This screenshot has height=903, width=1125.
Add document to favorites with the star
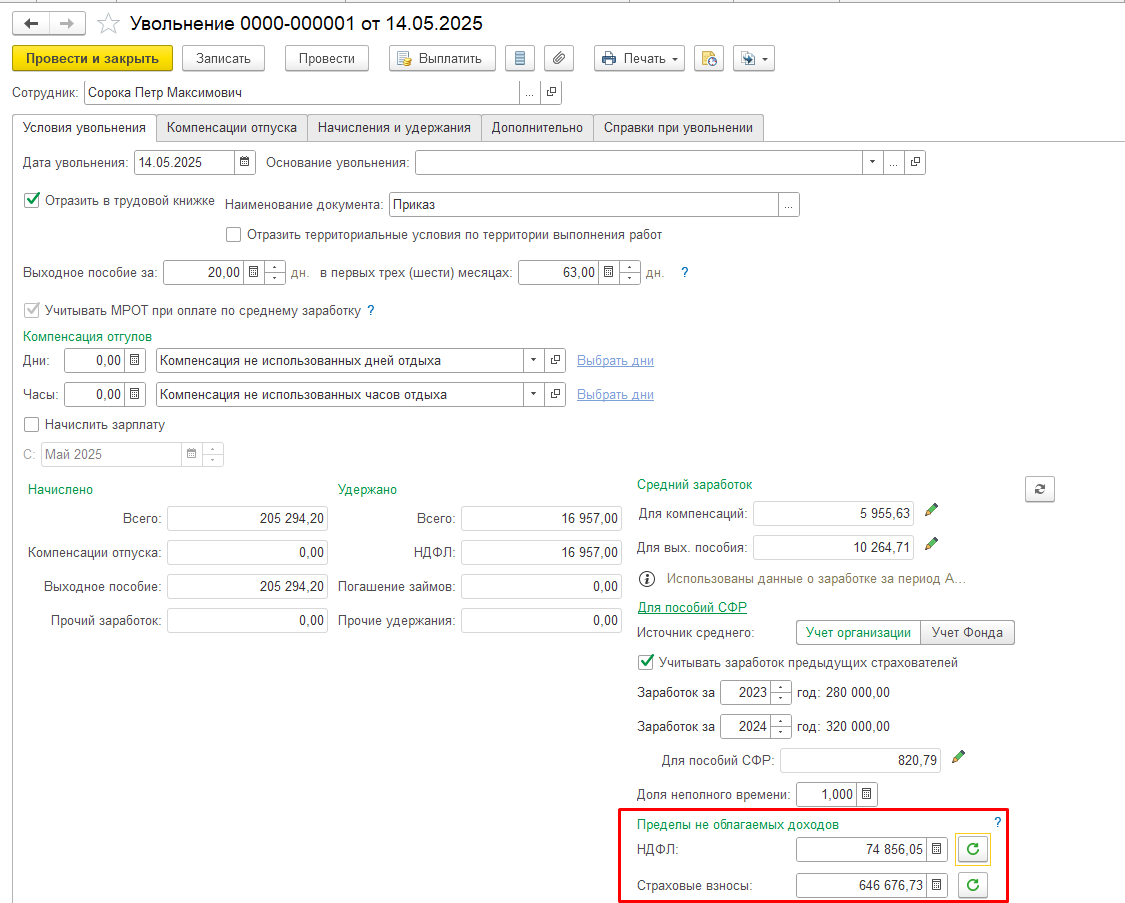[108, 24]
